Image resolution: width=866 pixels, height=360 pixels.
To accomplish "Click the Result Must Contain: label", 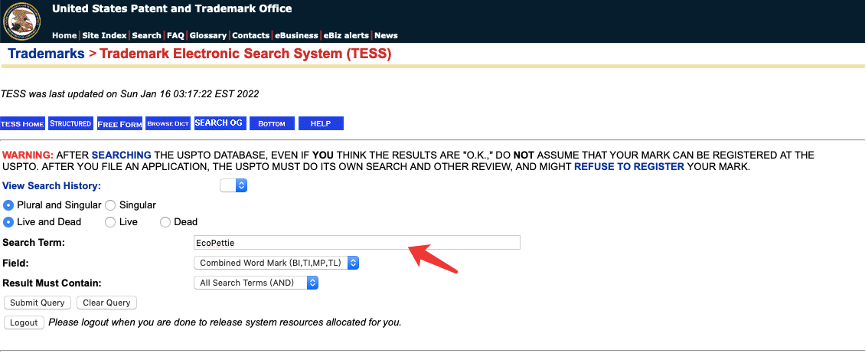I will click(52, 283).
